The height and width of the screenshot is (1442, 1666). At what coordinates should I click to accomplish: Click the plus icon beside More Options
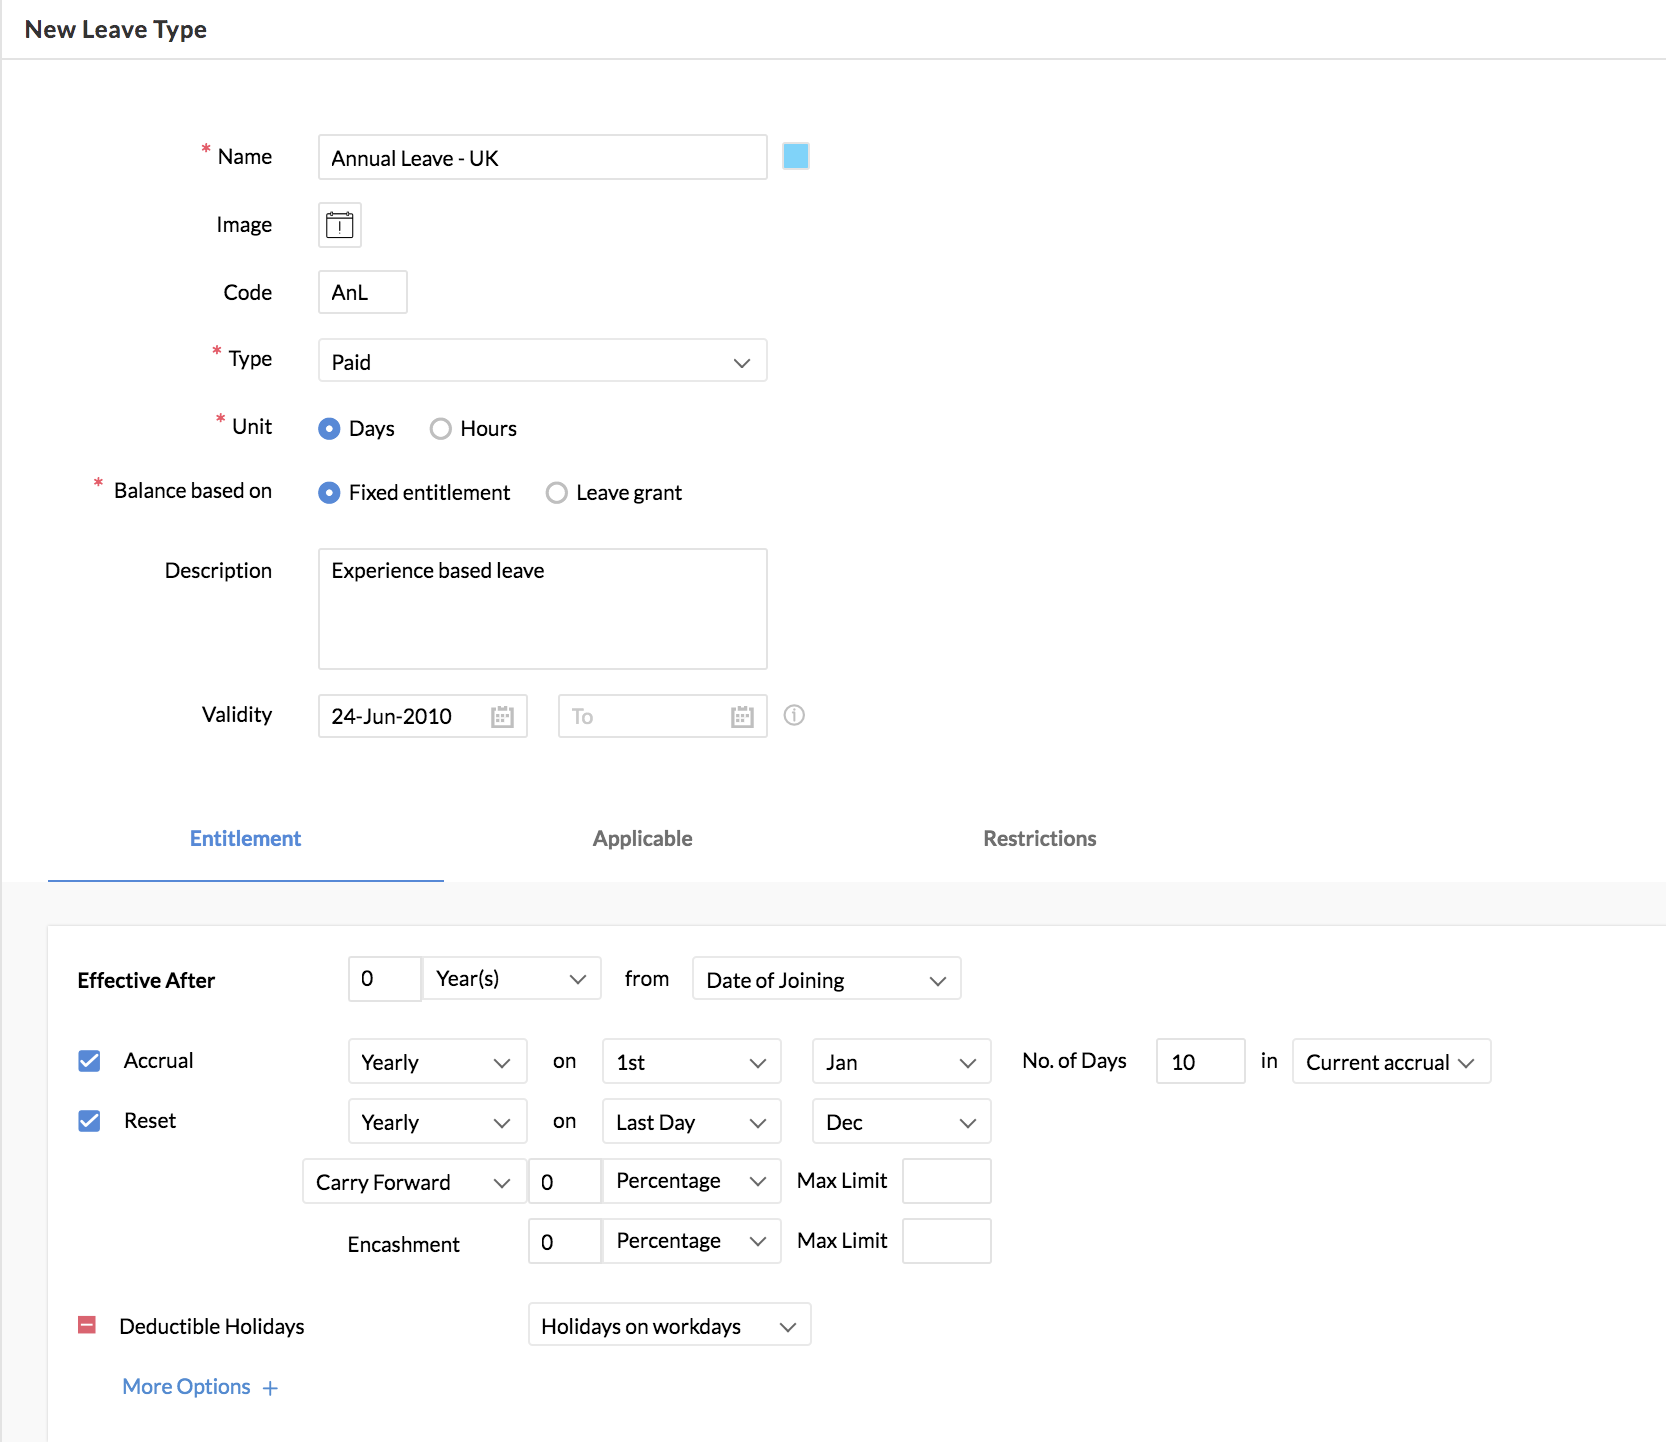[270, 1388]
